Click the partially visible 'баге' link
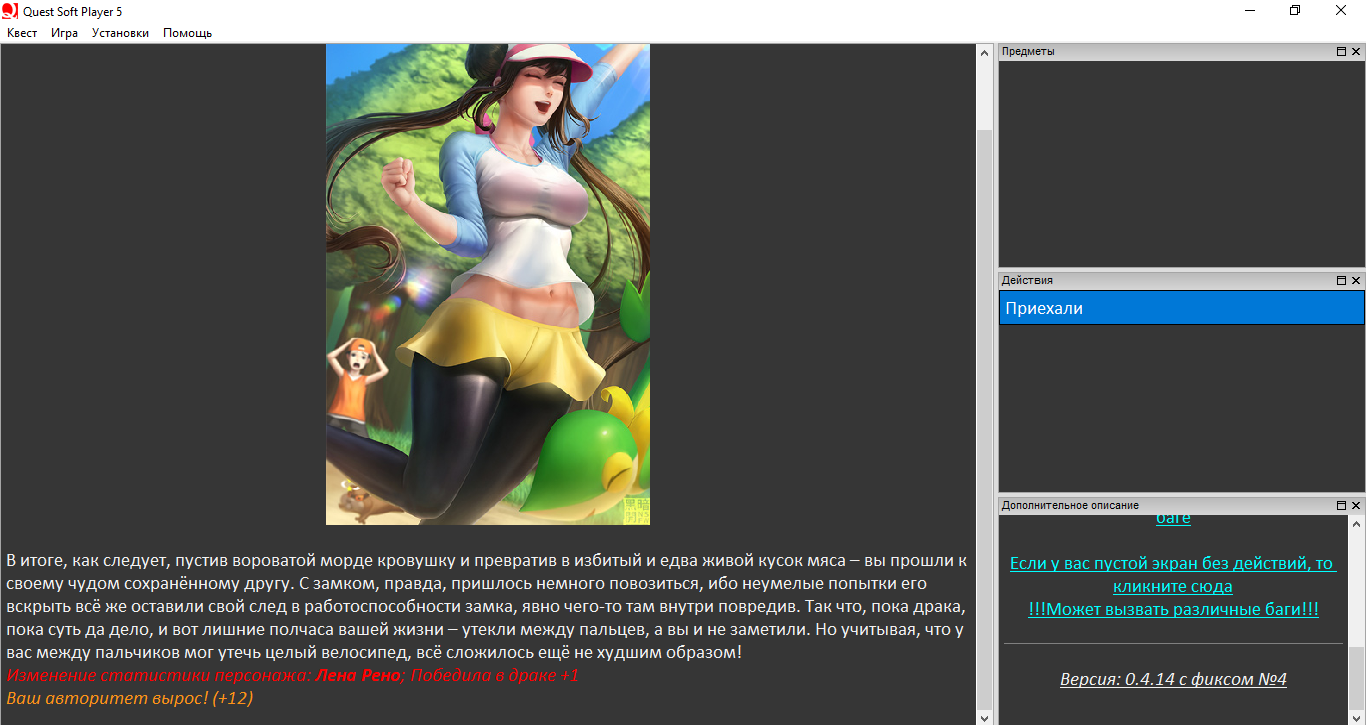Screen dimensions: 1366x725 pyautogui.click(x=1173, y=519)
